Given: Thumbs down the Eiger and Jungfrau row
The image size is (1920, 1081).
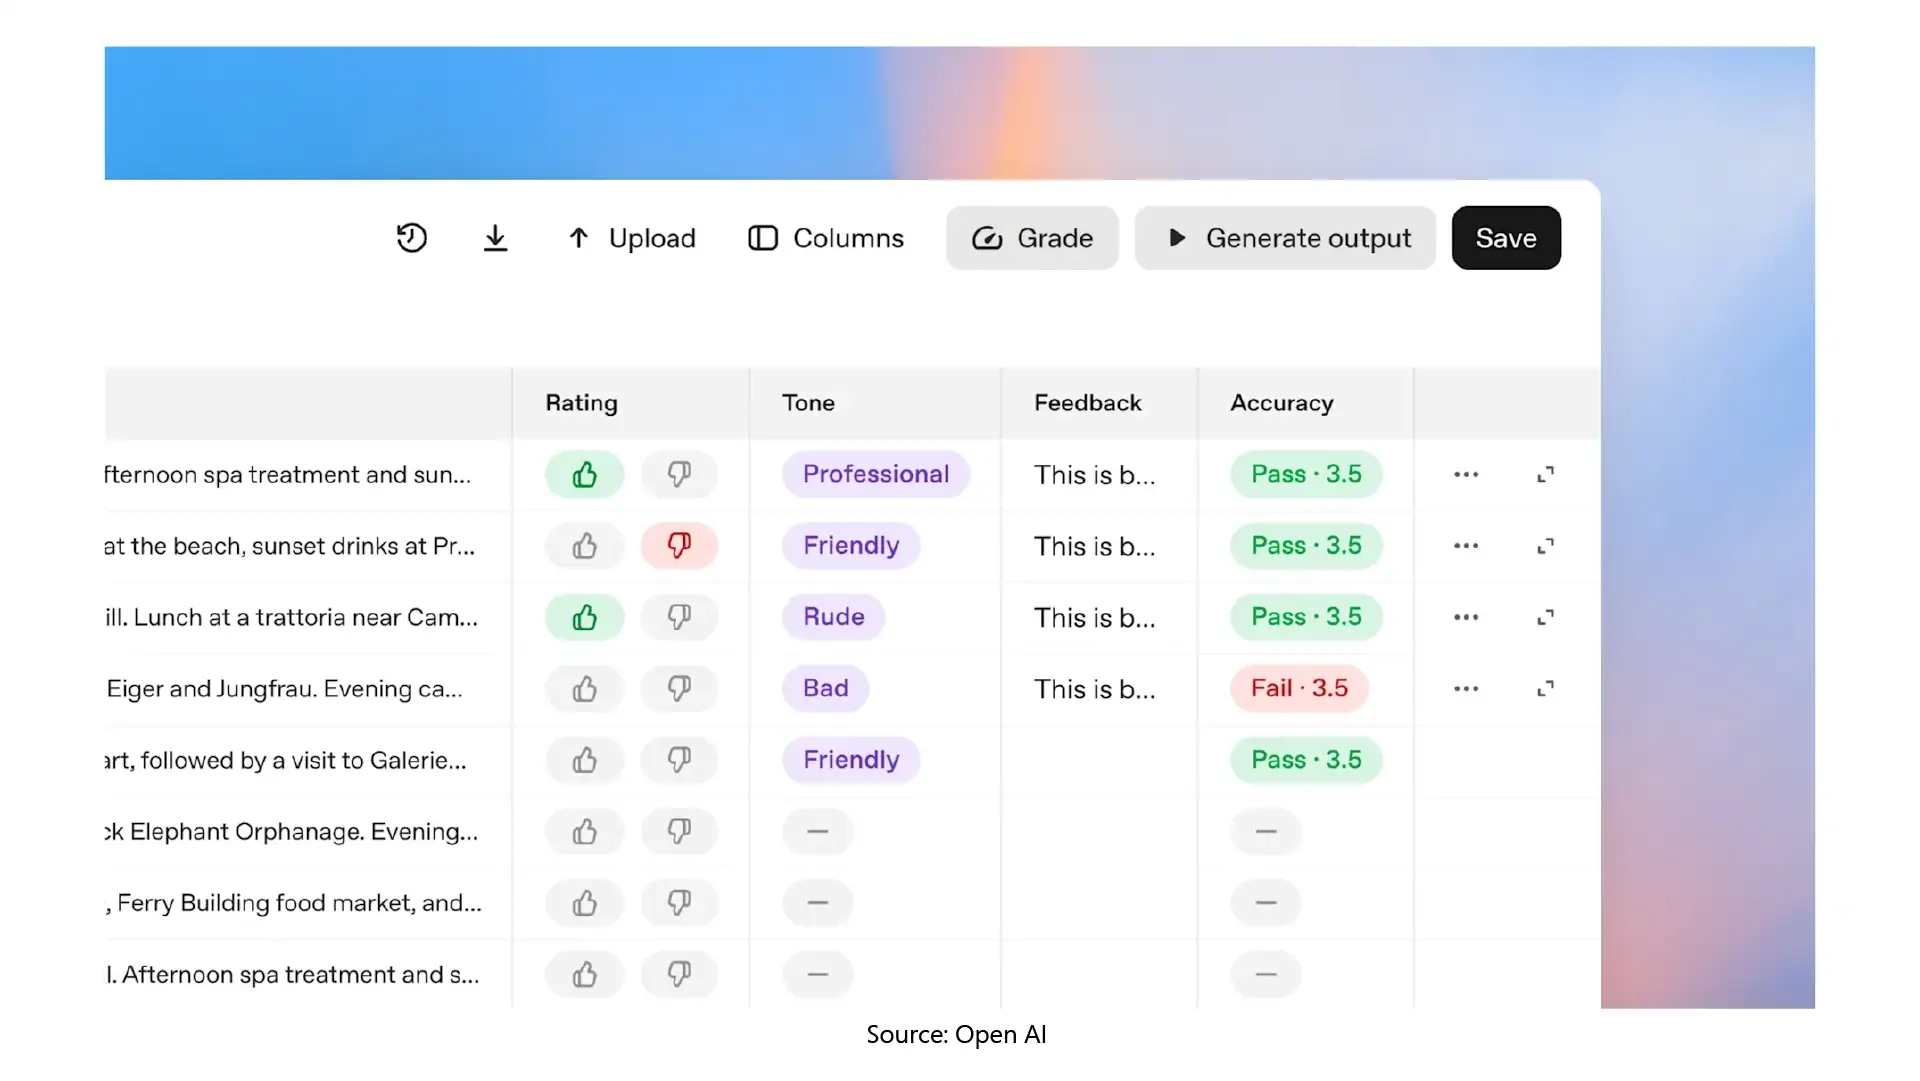Looking at the screenshot, I should [x=679, y=689].
